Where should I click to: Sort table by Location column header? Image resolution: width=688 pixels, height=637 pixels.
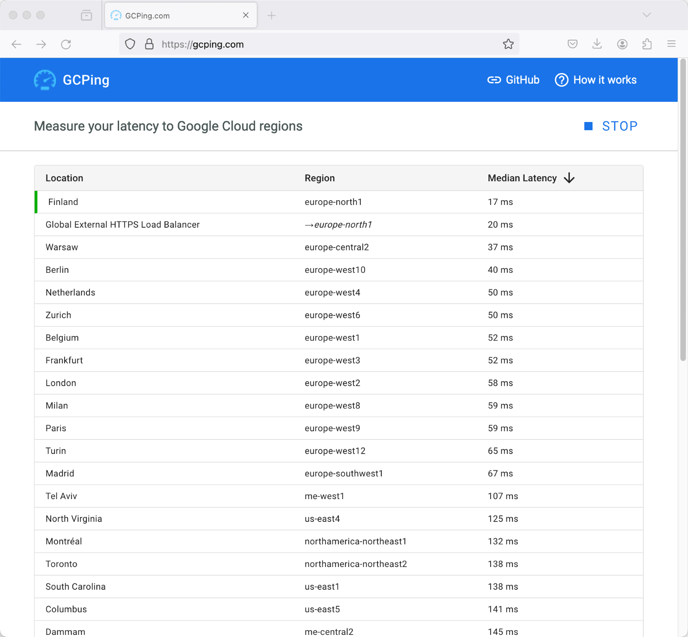tap(64, 178)
